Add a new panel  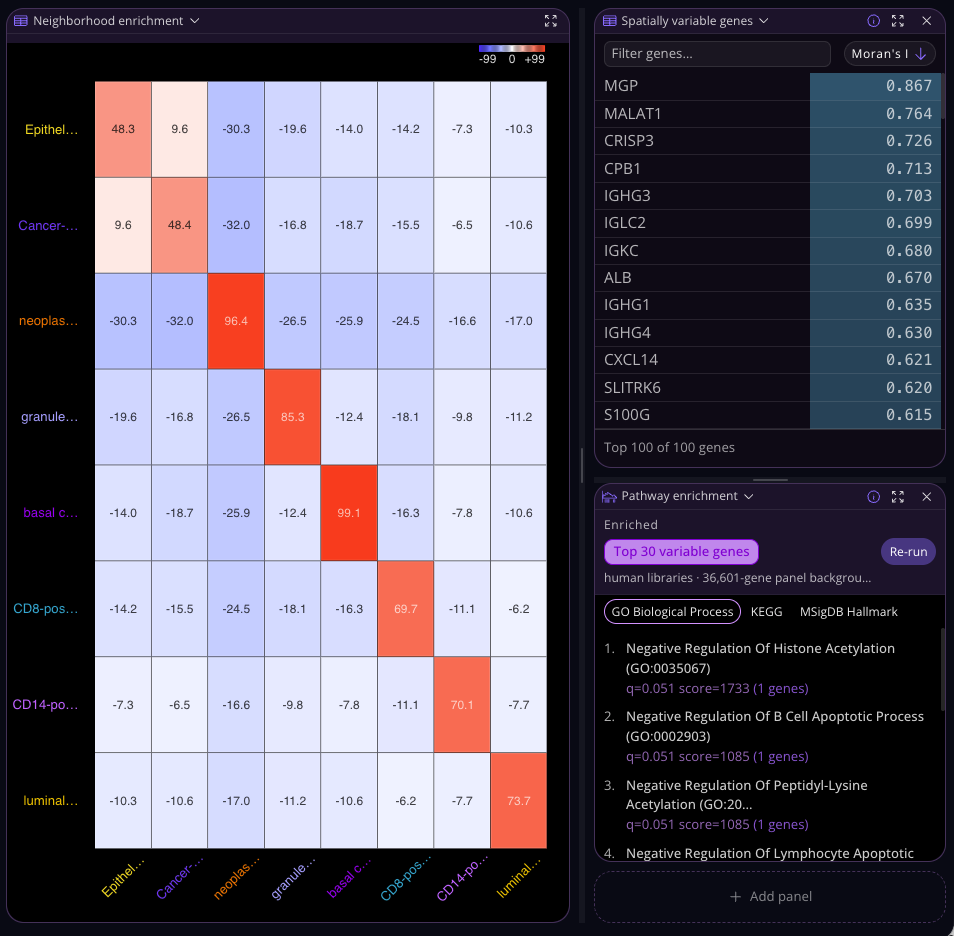pos(770,896)
